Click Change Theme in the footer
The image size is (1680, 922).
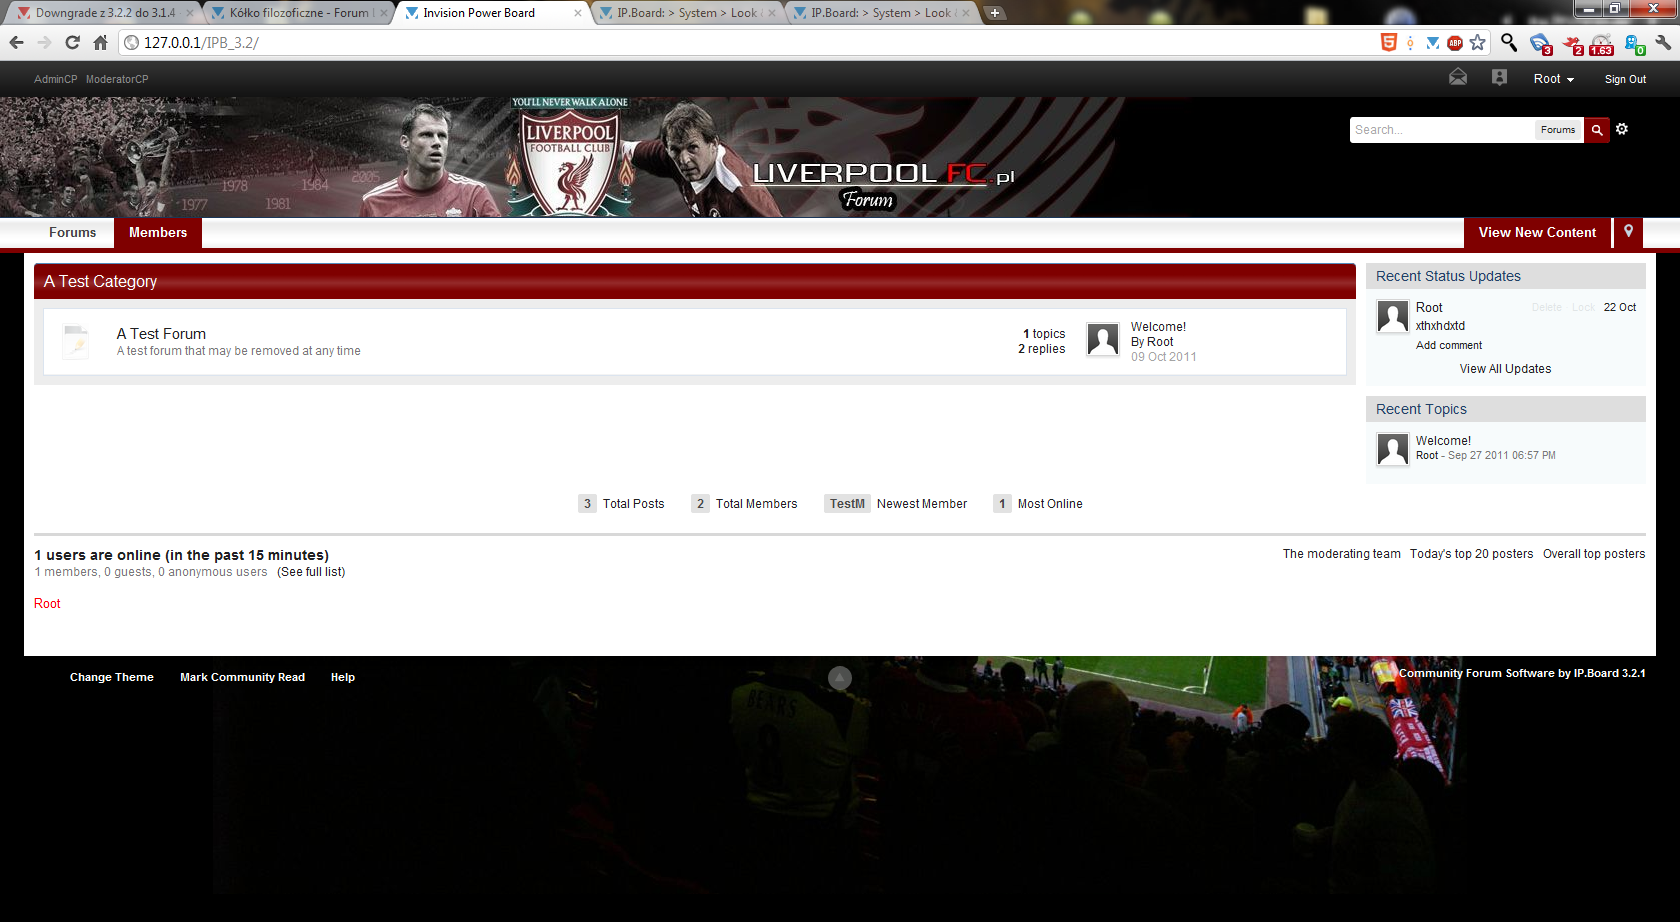[x=112, y=677]
